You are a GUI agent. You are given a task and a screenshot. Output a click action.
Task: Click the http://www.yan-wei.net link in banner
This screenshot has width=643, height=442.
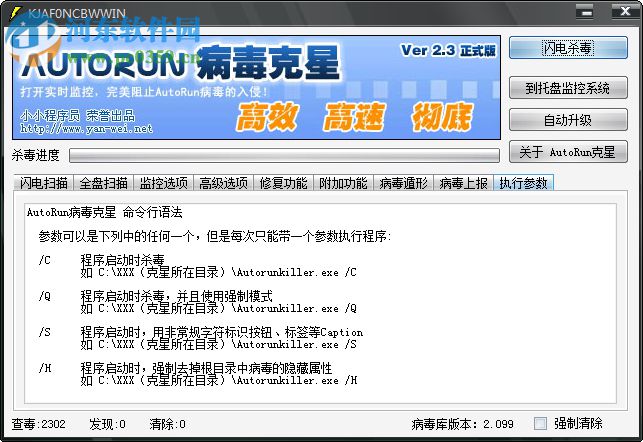(x=87, y=129)
